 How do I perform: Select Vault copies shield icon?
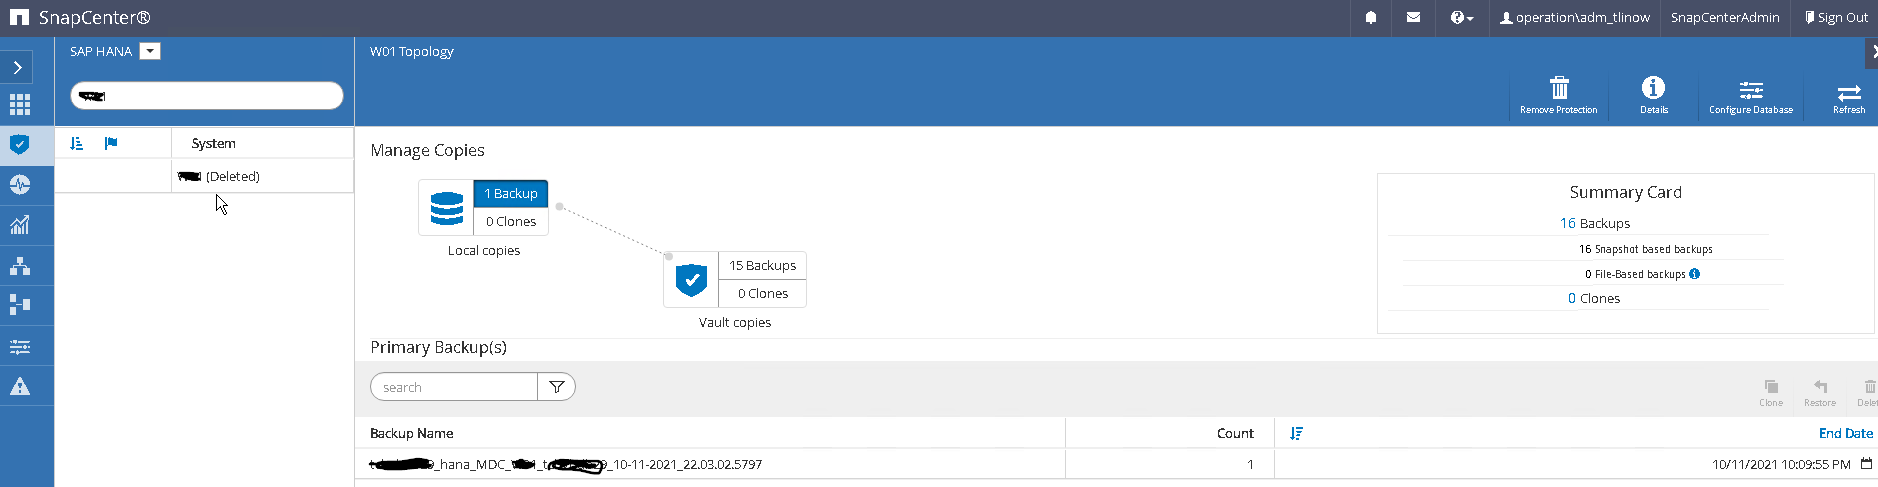pos(691,280)
